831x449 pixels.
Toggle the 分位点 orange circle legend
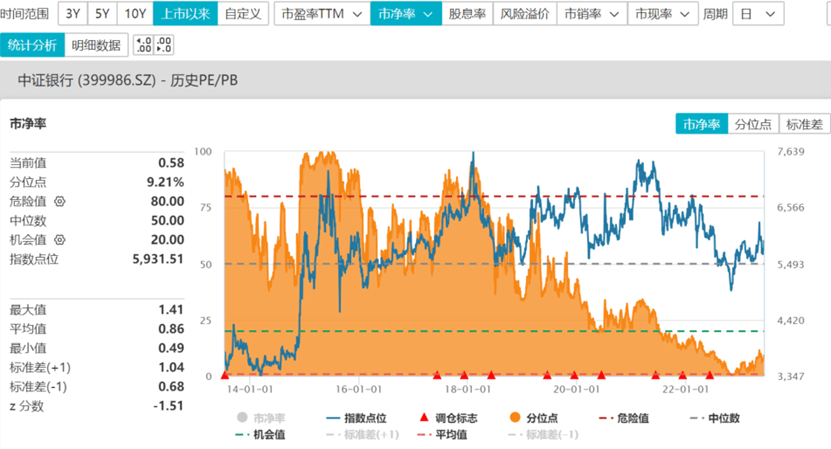pyautogui.click(x=533, y=418)
